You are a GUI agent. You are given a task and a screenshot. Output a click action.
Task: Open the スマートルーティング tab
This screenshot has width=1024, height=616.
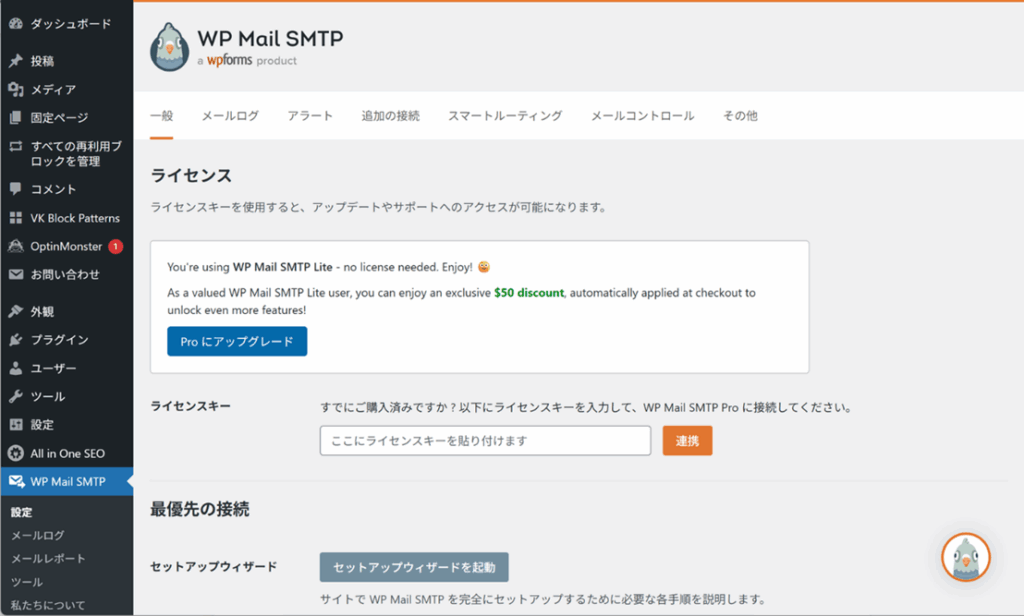pos(505,116)
